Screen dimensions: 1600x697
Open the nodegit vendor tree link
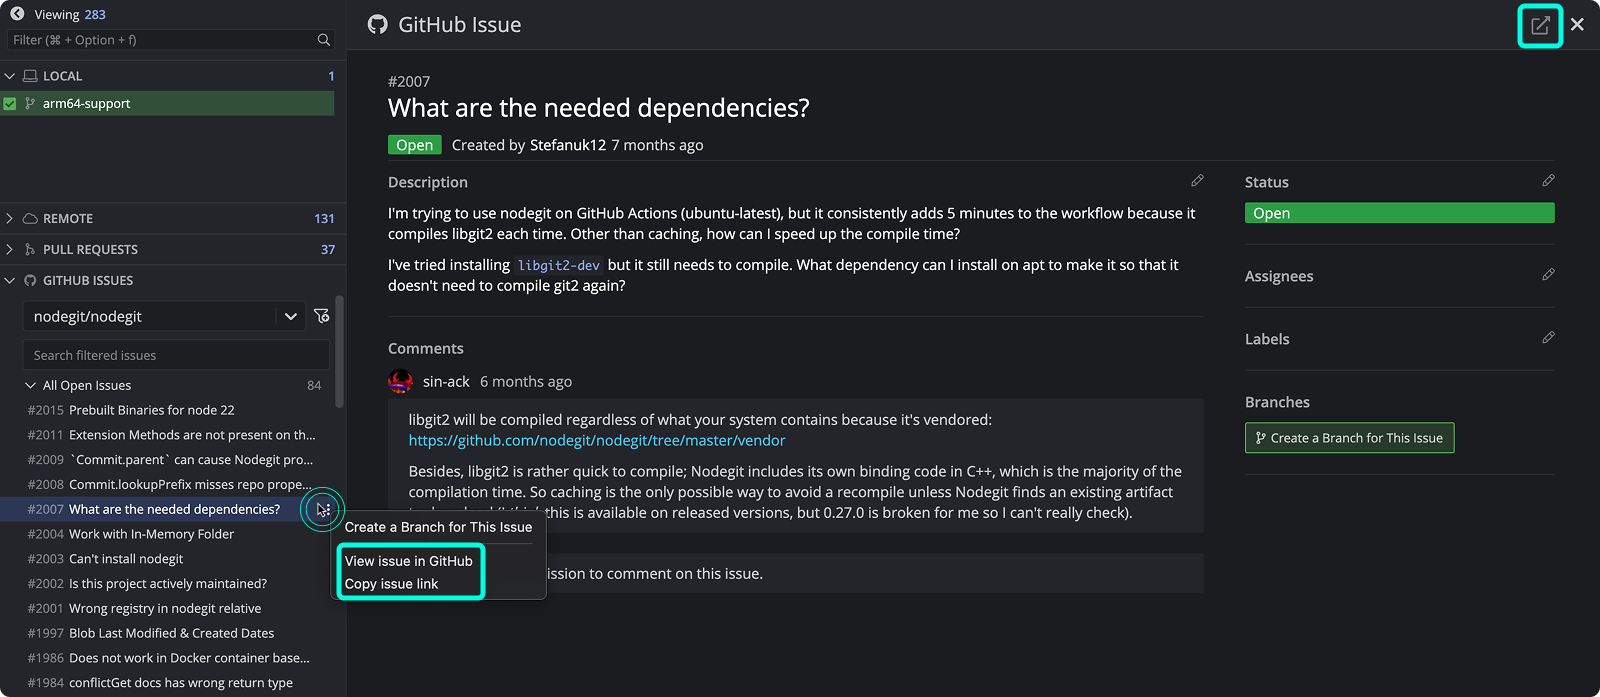597,440
